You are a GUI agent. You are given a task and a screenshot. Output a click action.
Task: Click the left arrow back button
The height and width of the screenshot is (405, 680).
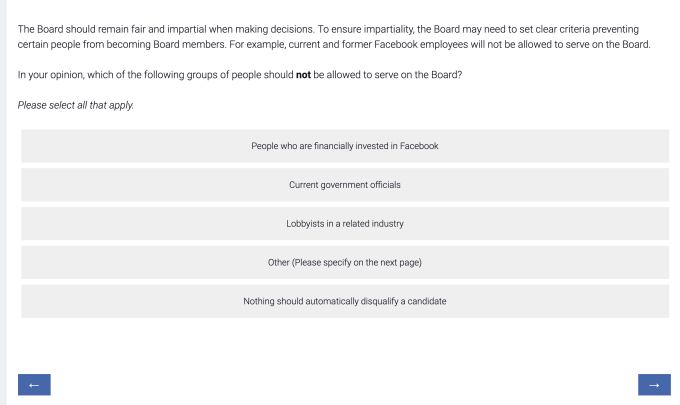pyautogui.click(x=34, y=384)
